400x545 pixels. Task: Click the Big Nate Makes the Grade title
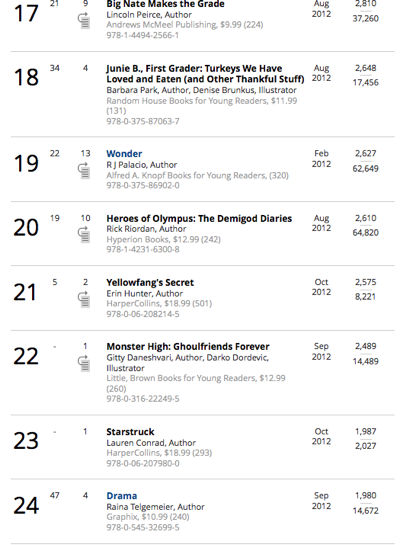(165, 4)
